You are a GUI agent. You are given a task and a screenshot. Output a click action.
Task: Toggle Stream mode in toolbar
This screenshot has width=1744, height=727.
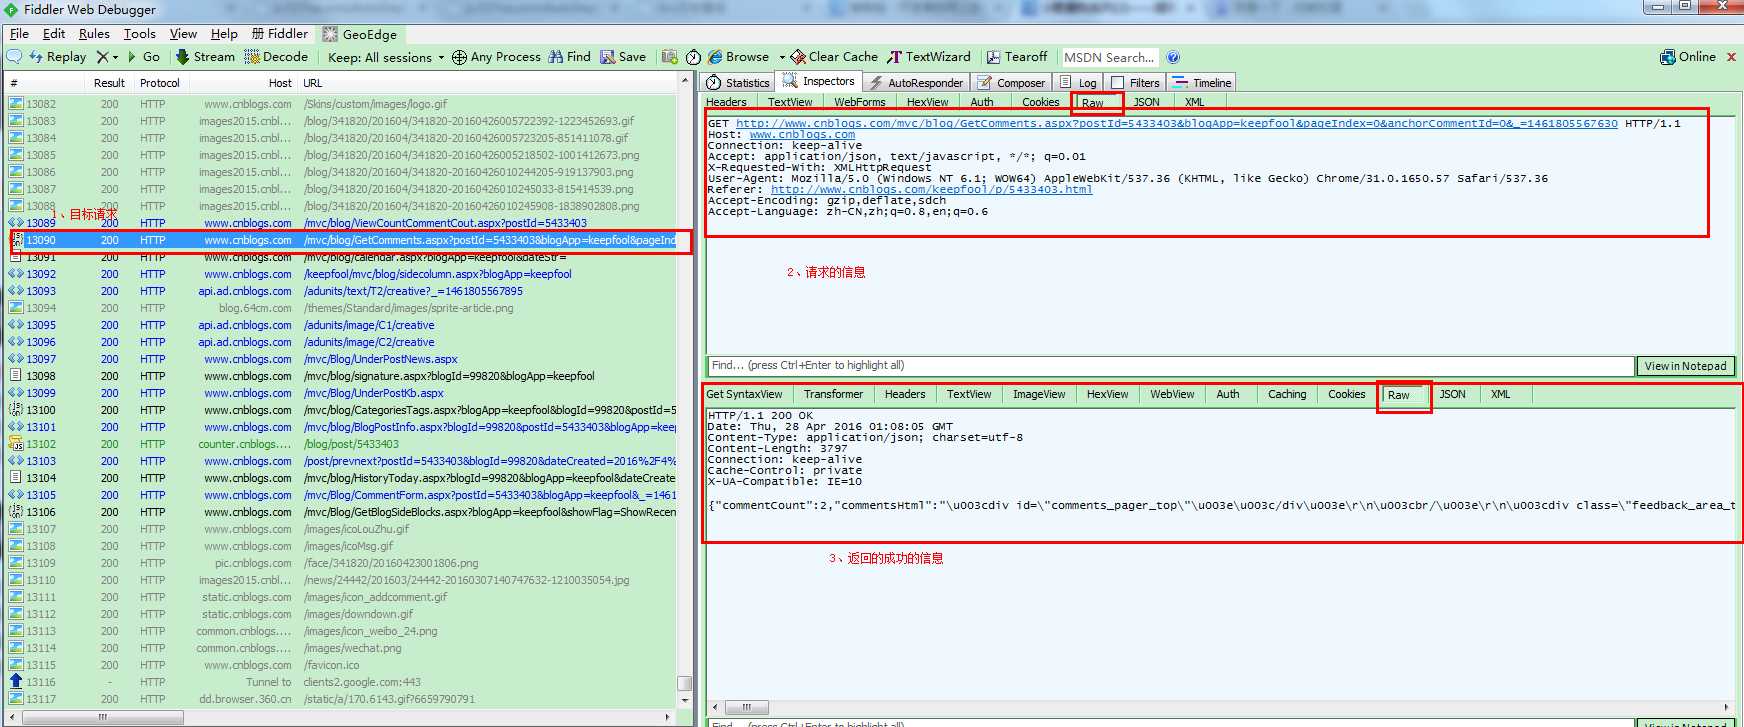(x=205, y=57)
